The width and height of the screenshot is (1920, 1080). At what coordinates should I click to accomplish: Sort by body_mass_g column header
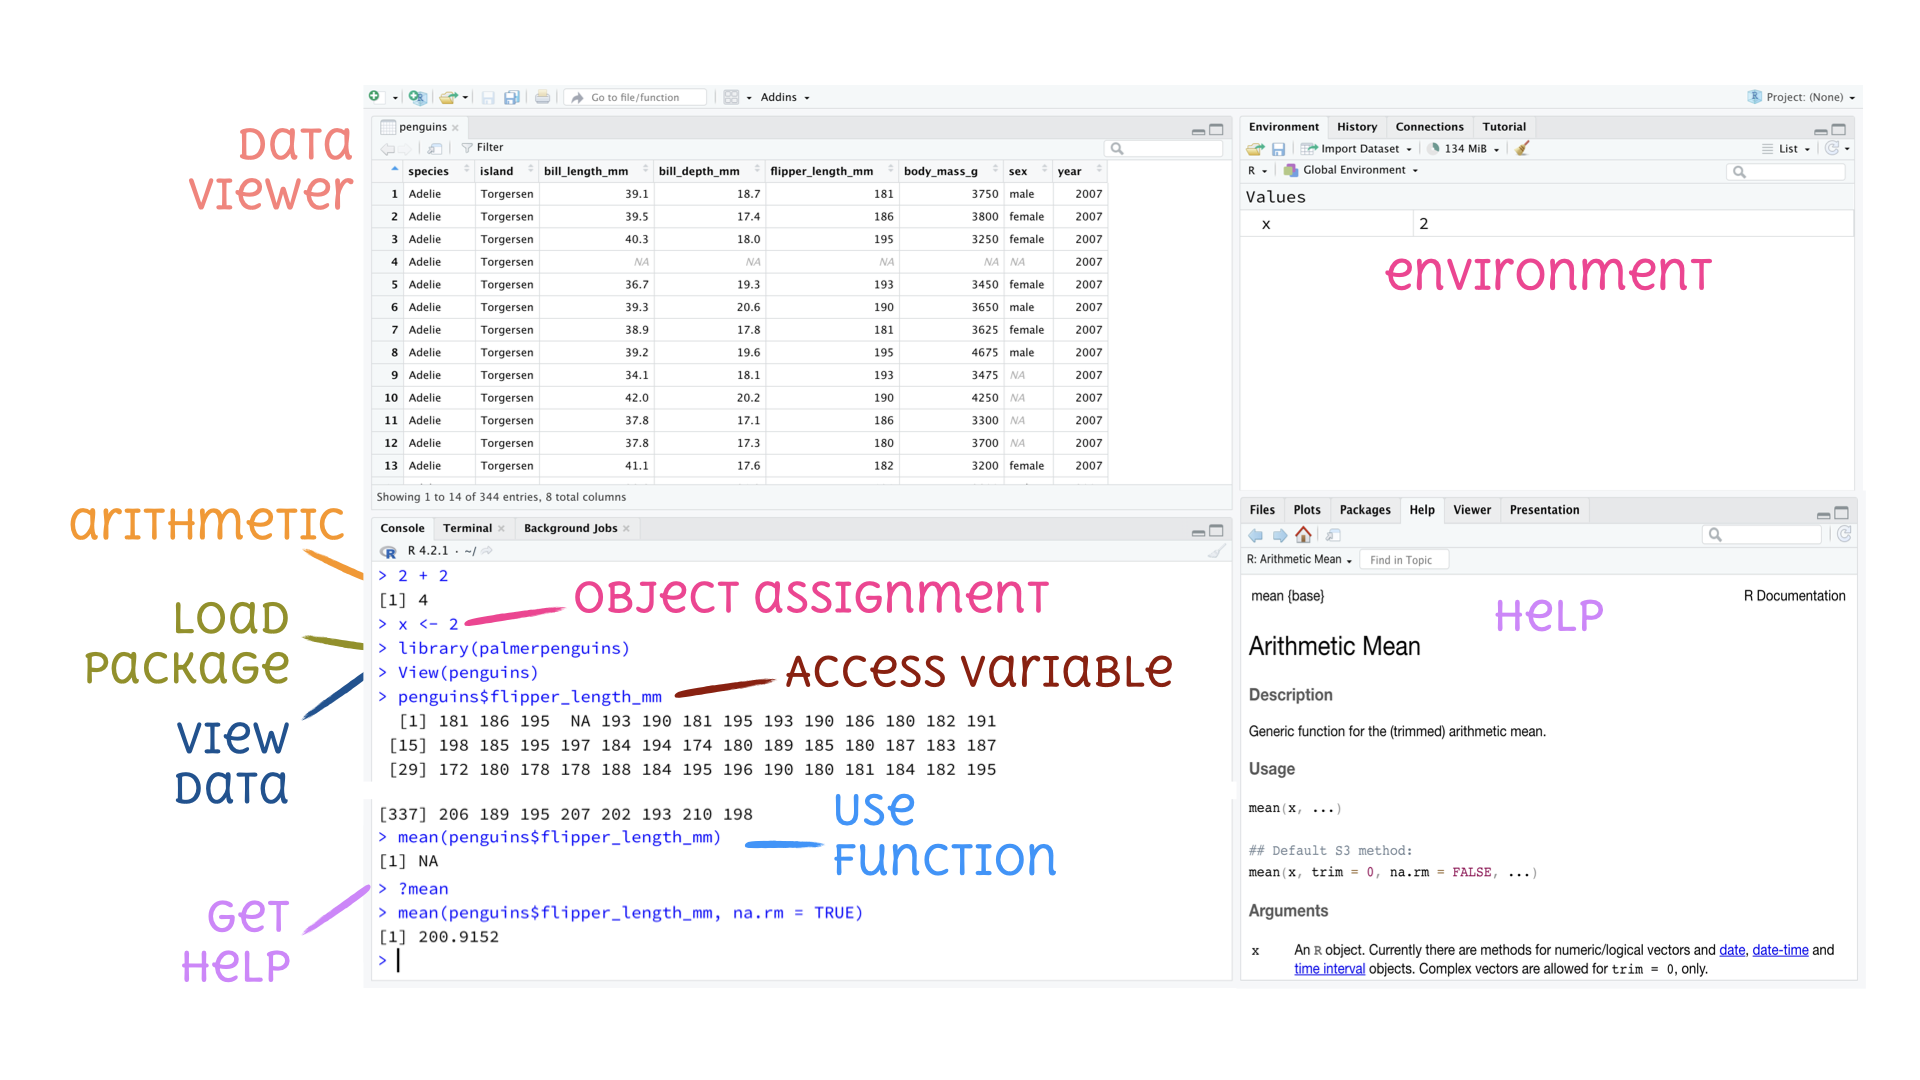pyautogui.click(x=940, y=171)
